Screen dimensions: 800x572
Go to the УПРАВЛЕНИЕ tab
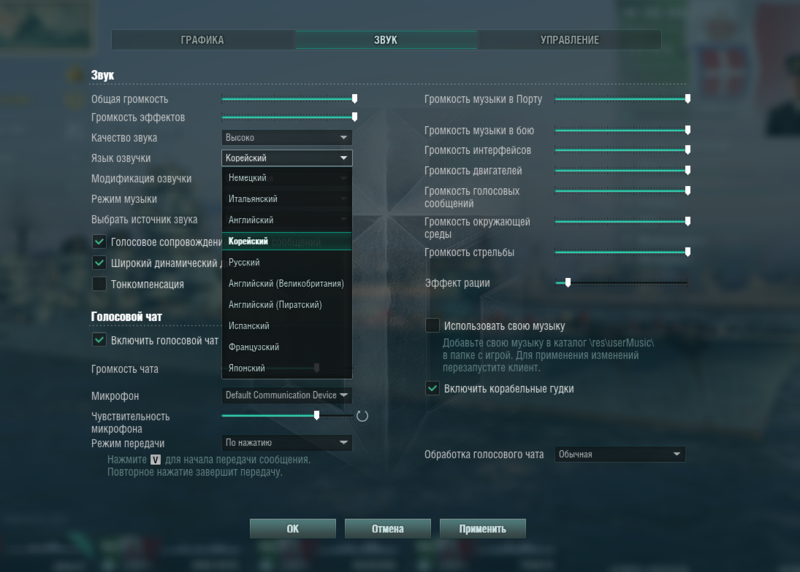(569, 40)
